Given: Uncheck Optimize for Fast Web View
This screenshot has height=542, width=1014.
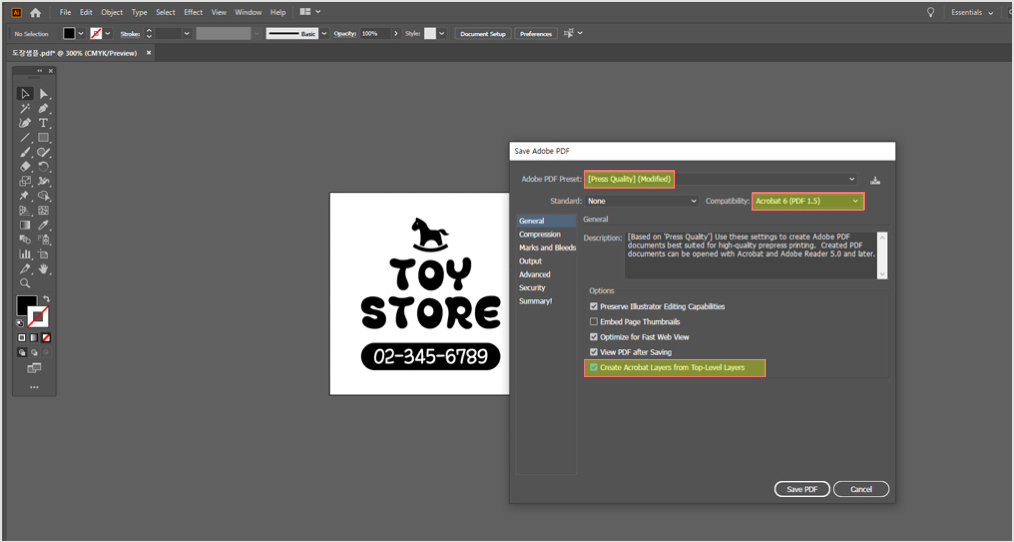Looking at the screenshot, I should coord(594,337).
